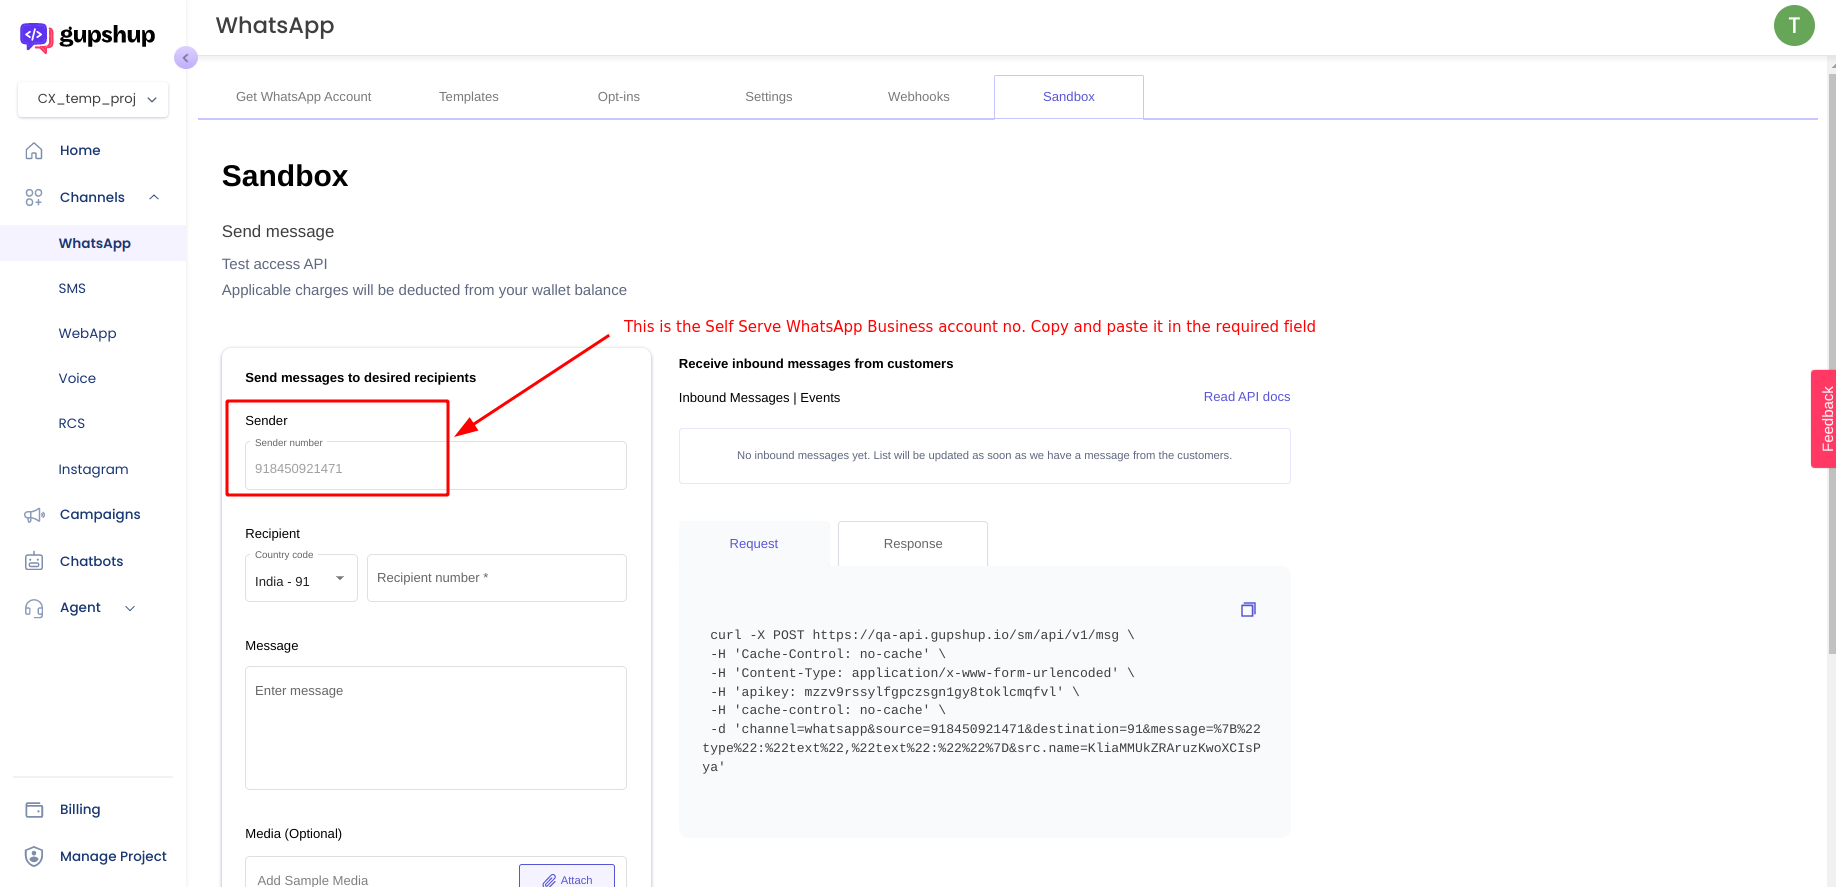This screenshot has width=1836, height=887.
Task: Click the Channels grid icon
Action: click(34, 197)
